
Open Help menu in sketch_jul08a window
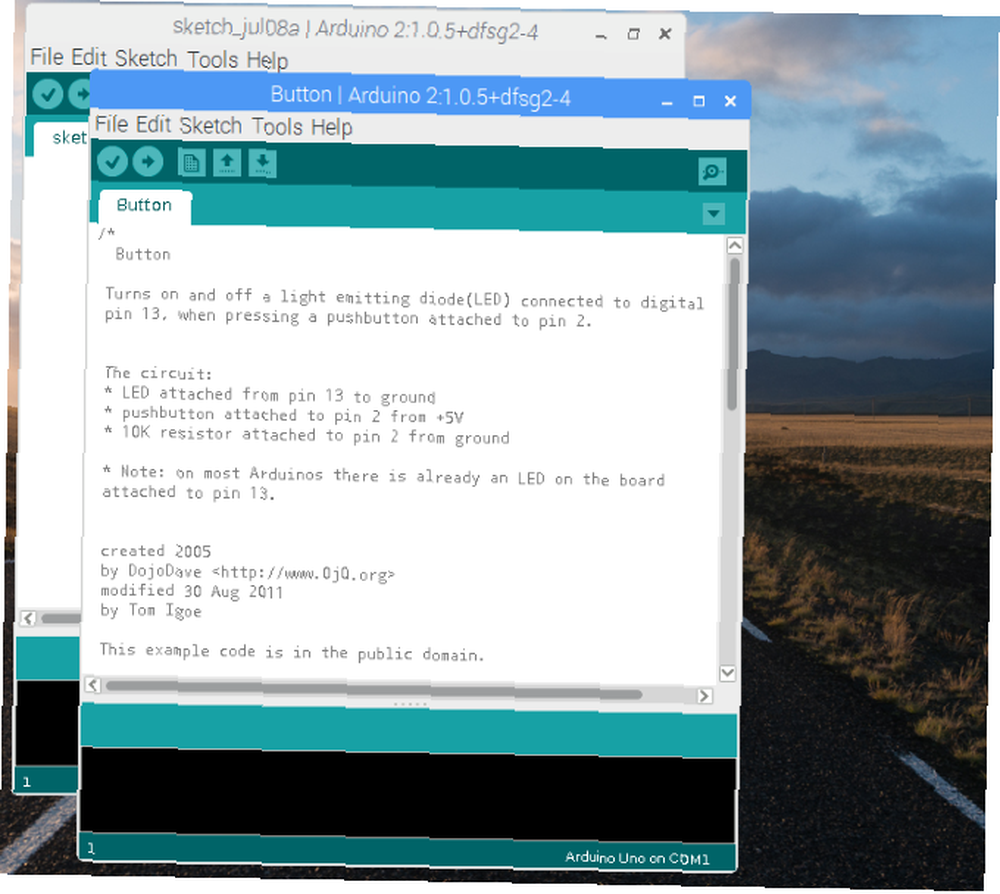tap(267, 60)
